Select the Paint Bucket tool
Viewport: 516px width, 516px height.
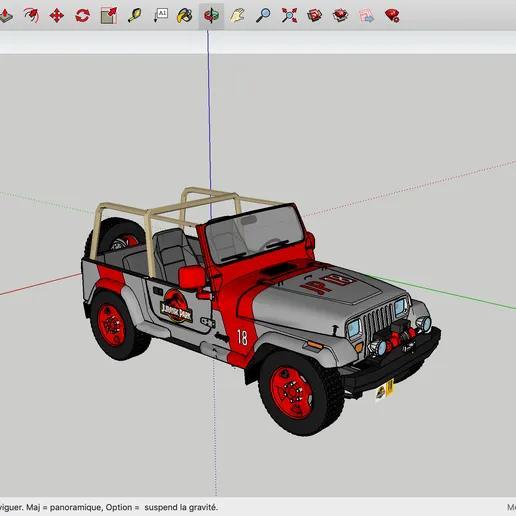click(x=184, y=16)
